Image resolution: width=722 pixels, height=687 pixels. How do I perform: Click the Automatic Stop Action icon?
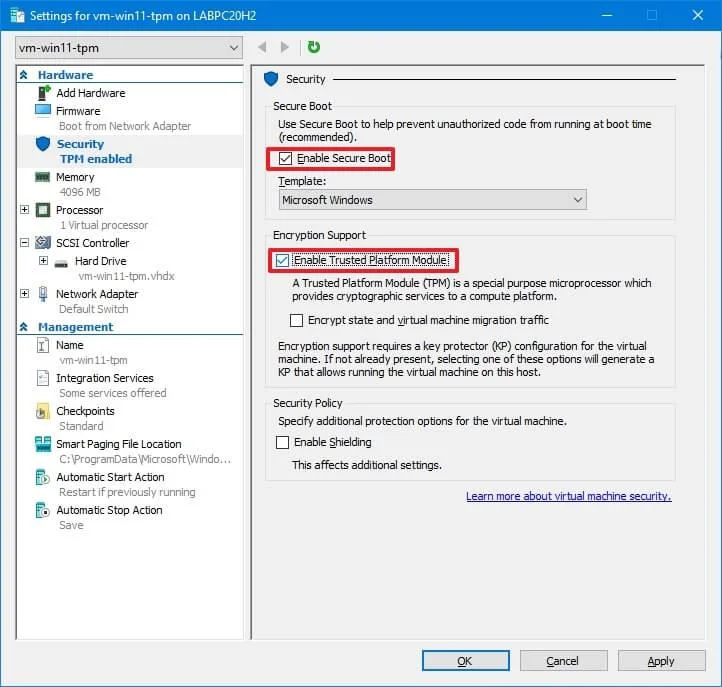[42, 510]
